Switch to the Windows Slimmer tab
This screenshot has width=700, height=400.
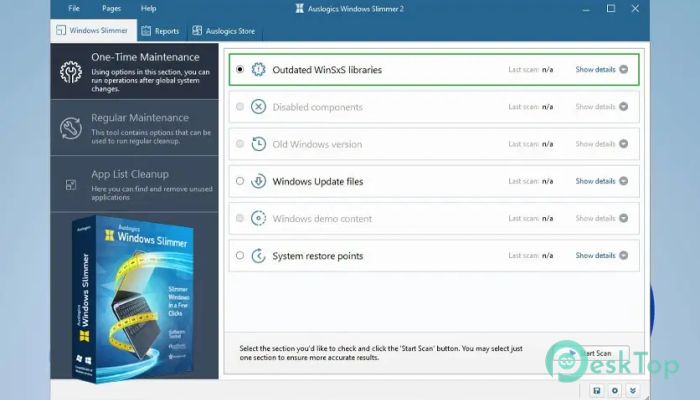(94, 30)
